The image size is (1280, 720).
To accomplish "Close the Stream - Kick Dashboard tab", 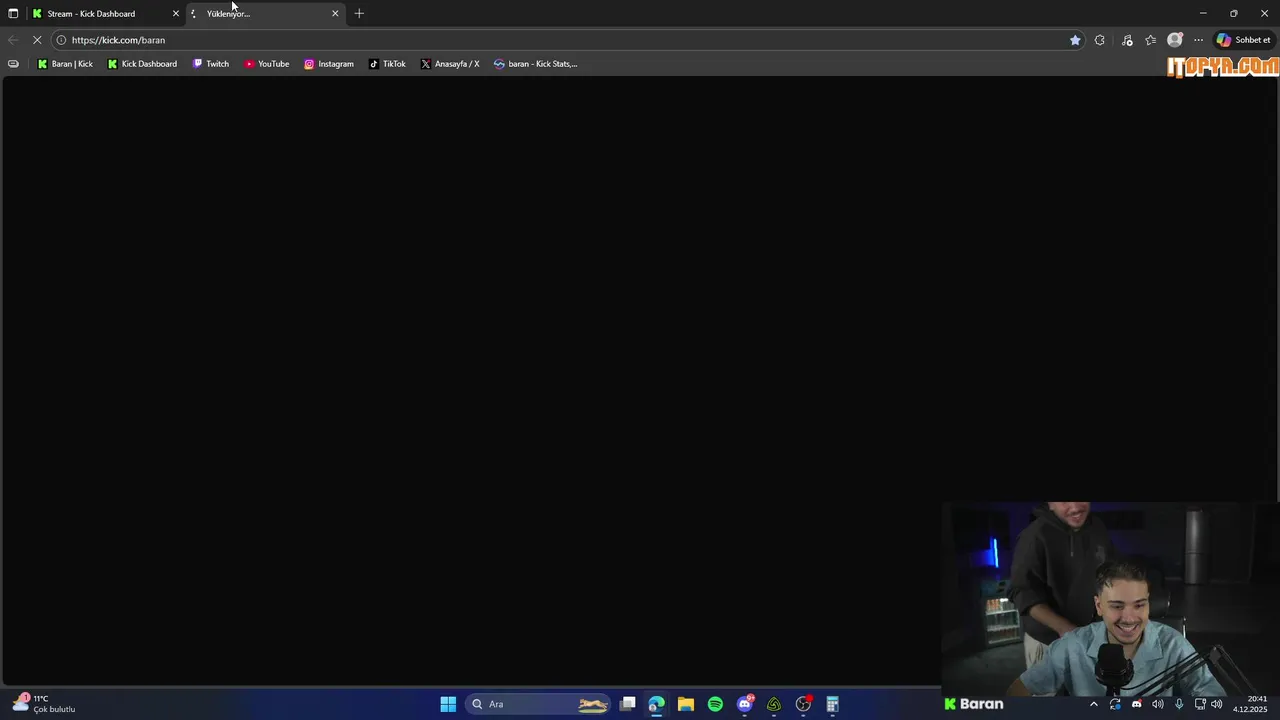I will click(x=176, y=13).
